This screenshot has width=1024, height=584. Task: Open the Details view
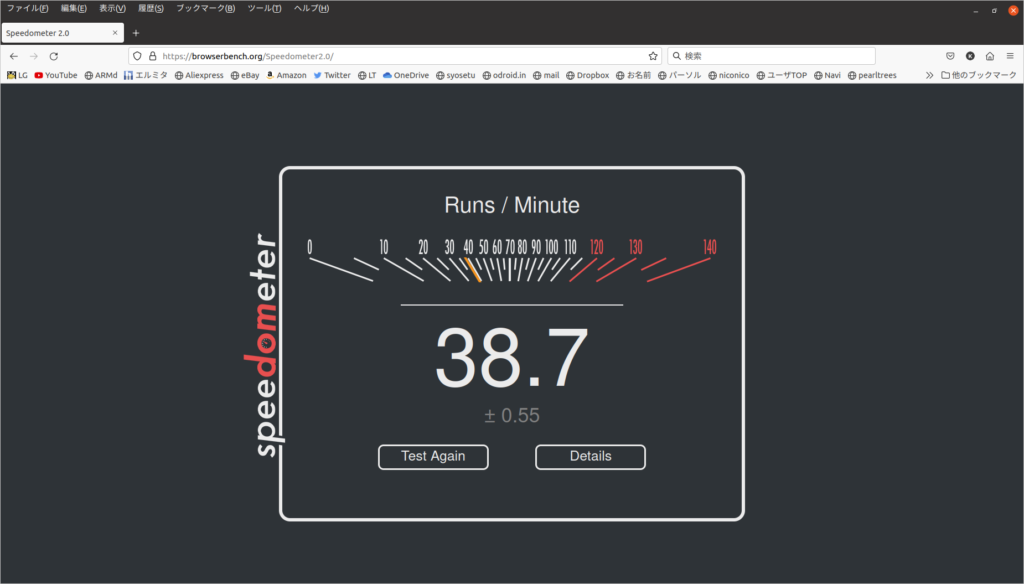coord(590,457)
